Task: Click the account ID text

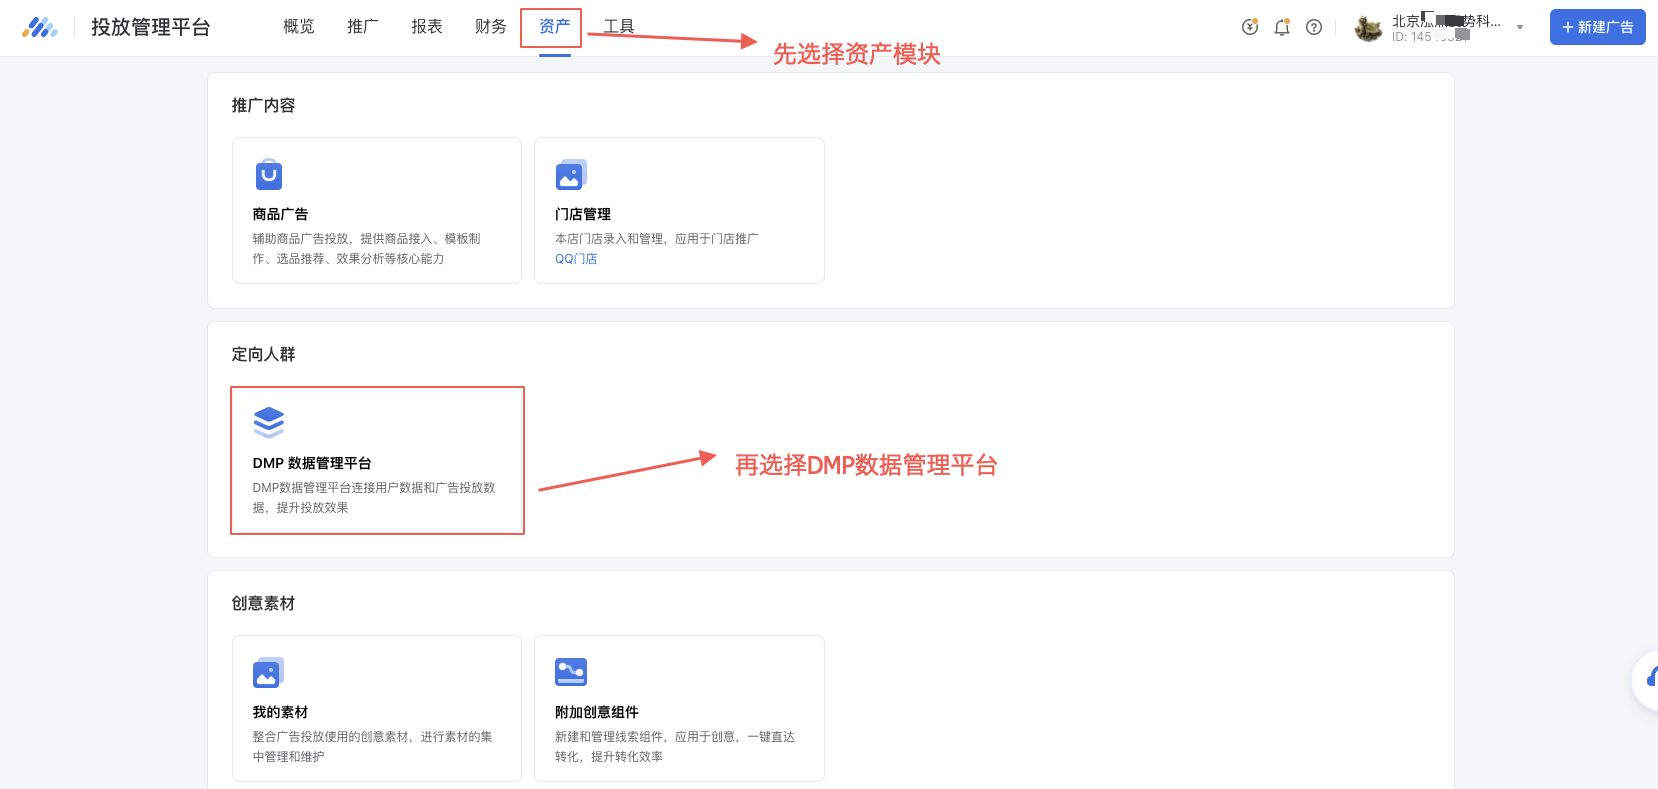Action: (x=1430, y=37)
